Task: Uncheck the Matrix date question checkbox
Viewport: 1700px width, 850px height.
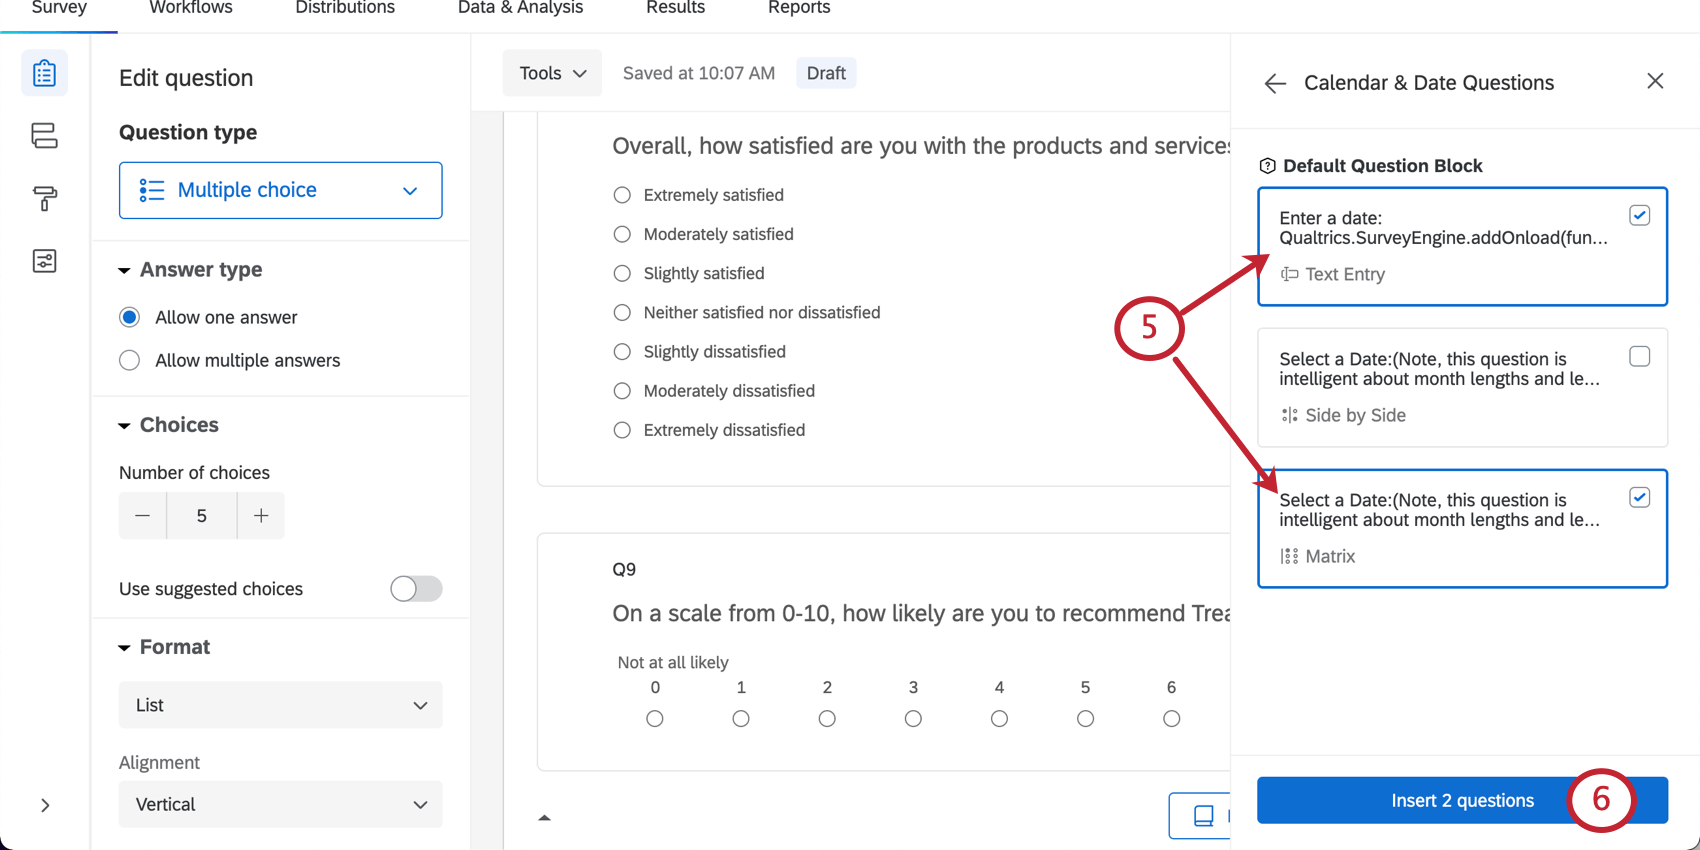Action: pyautogui.click(x=1639, y=498)
